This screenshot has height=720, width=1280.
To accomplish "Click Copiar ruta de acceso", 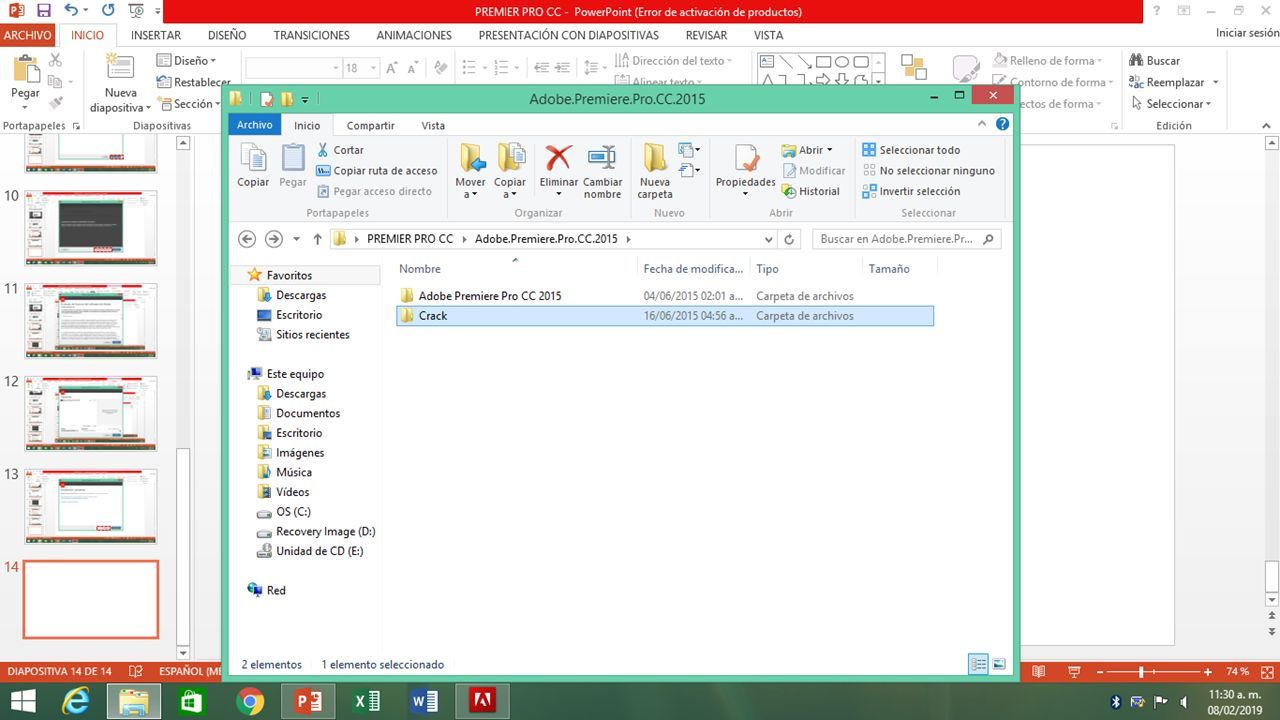I will tap(377, 171).
